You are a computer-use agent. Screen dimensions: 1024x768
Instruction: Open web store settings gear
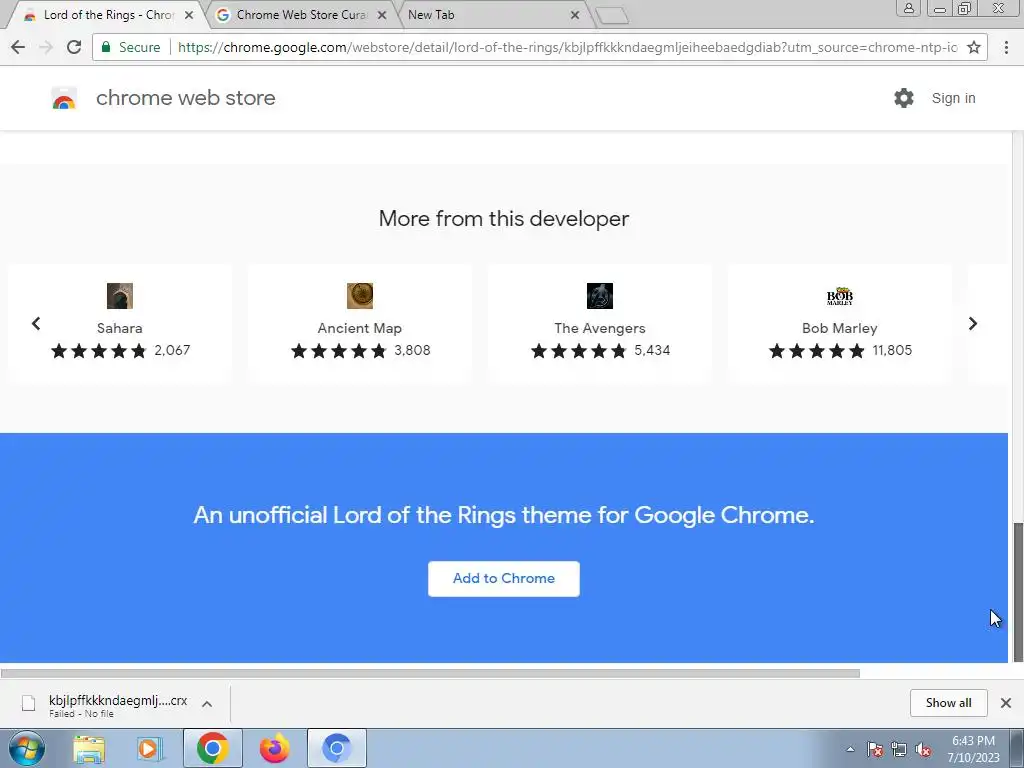coord(904,98)
